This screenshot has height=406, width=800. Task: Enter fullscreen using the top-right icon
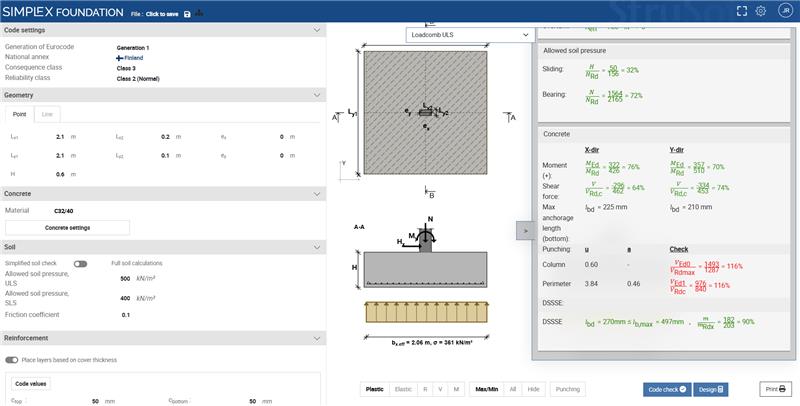(742, 11)
